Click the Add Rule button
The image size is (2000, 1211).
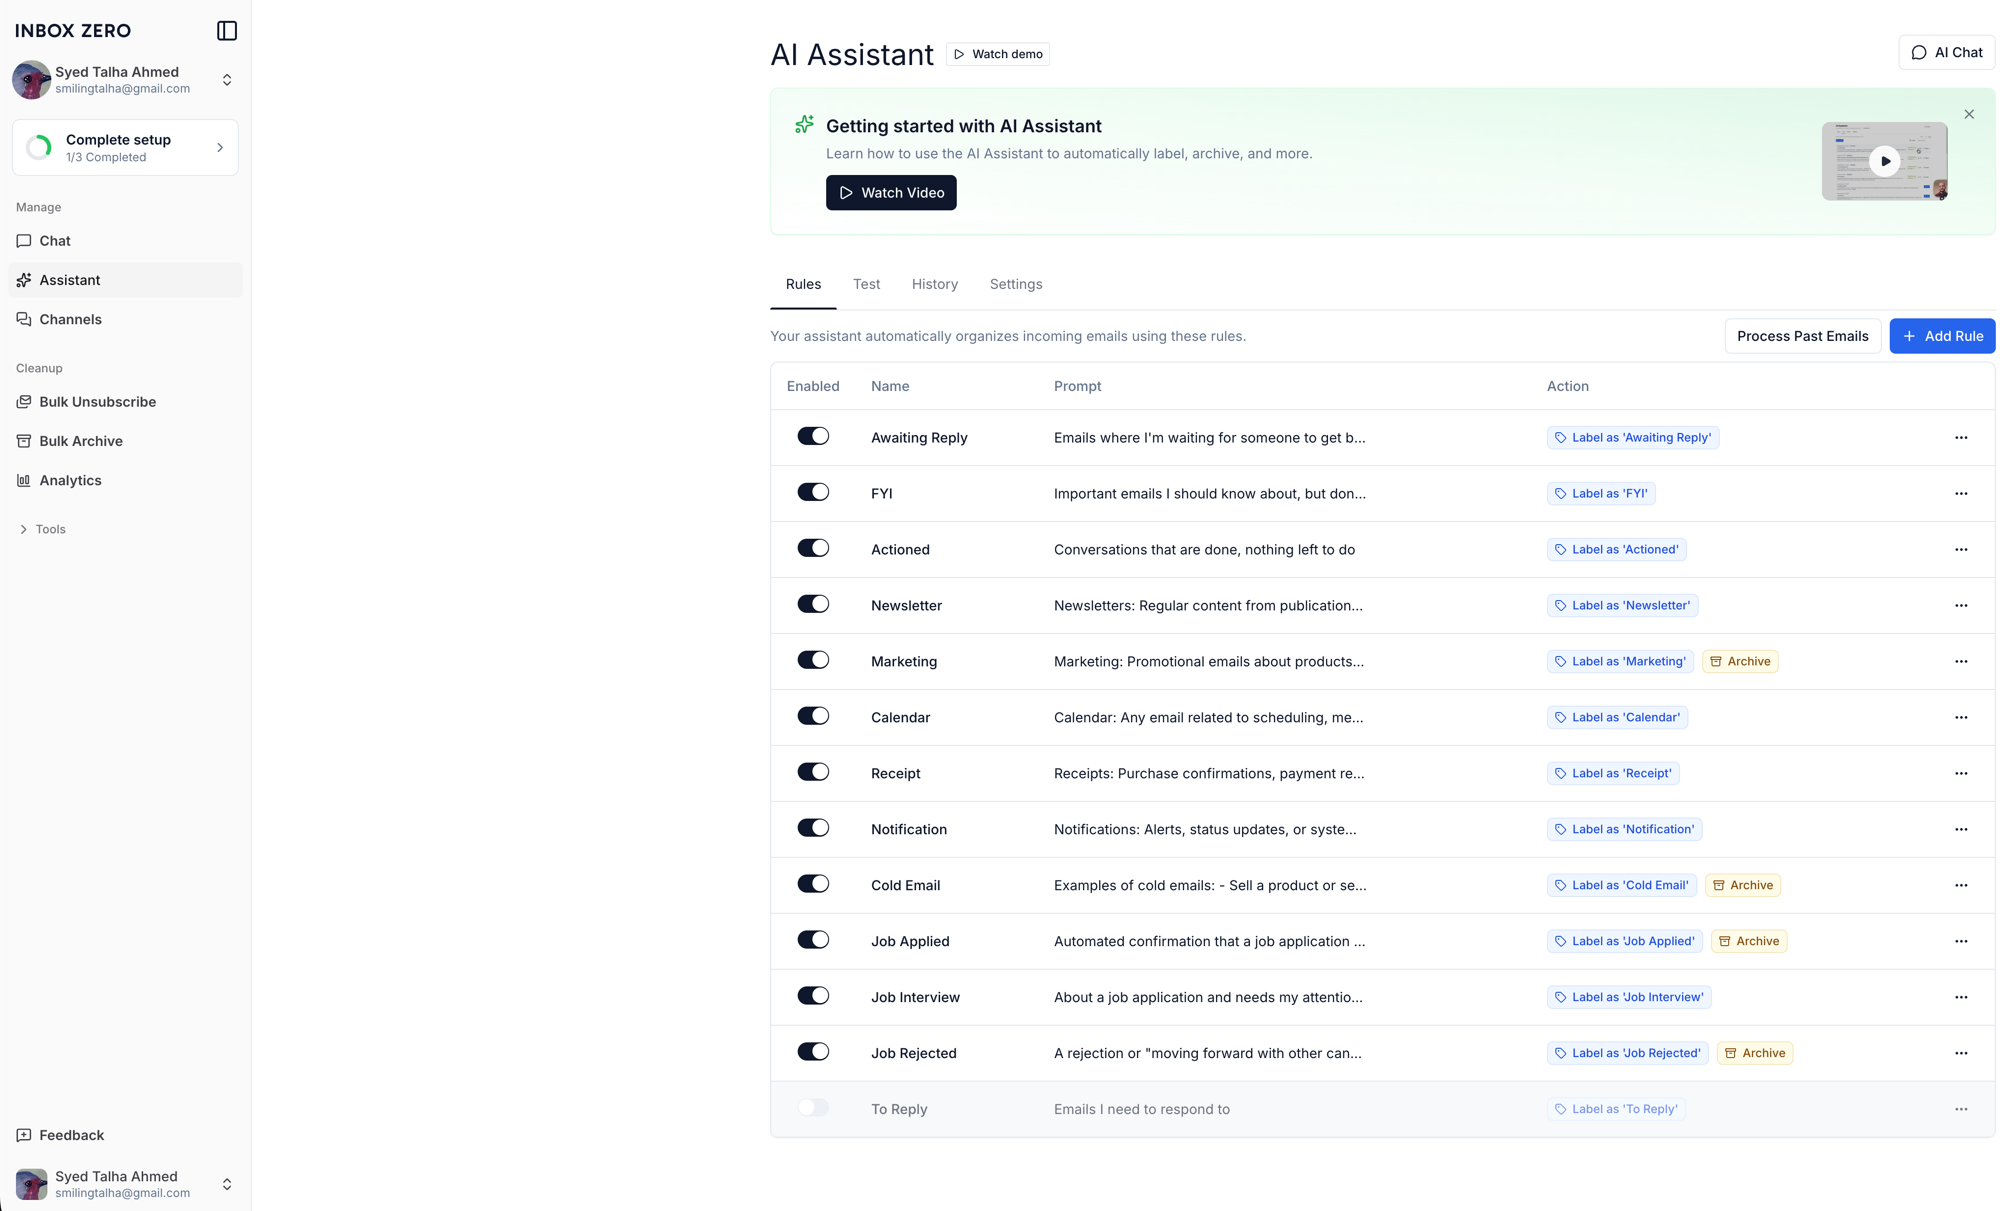coord(1942,337)
